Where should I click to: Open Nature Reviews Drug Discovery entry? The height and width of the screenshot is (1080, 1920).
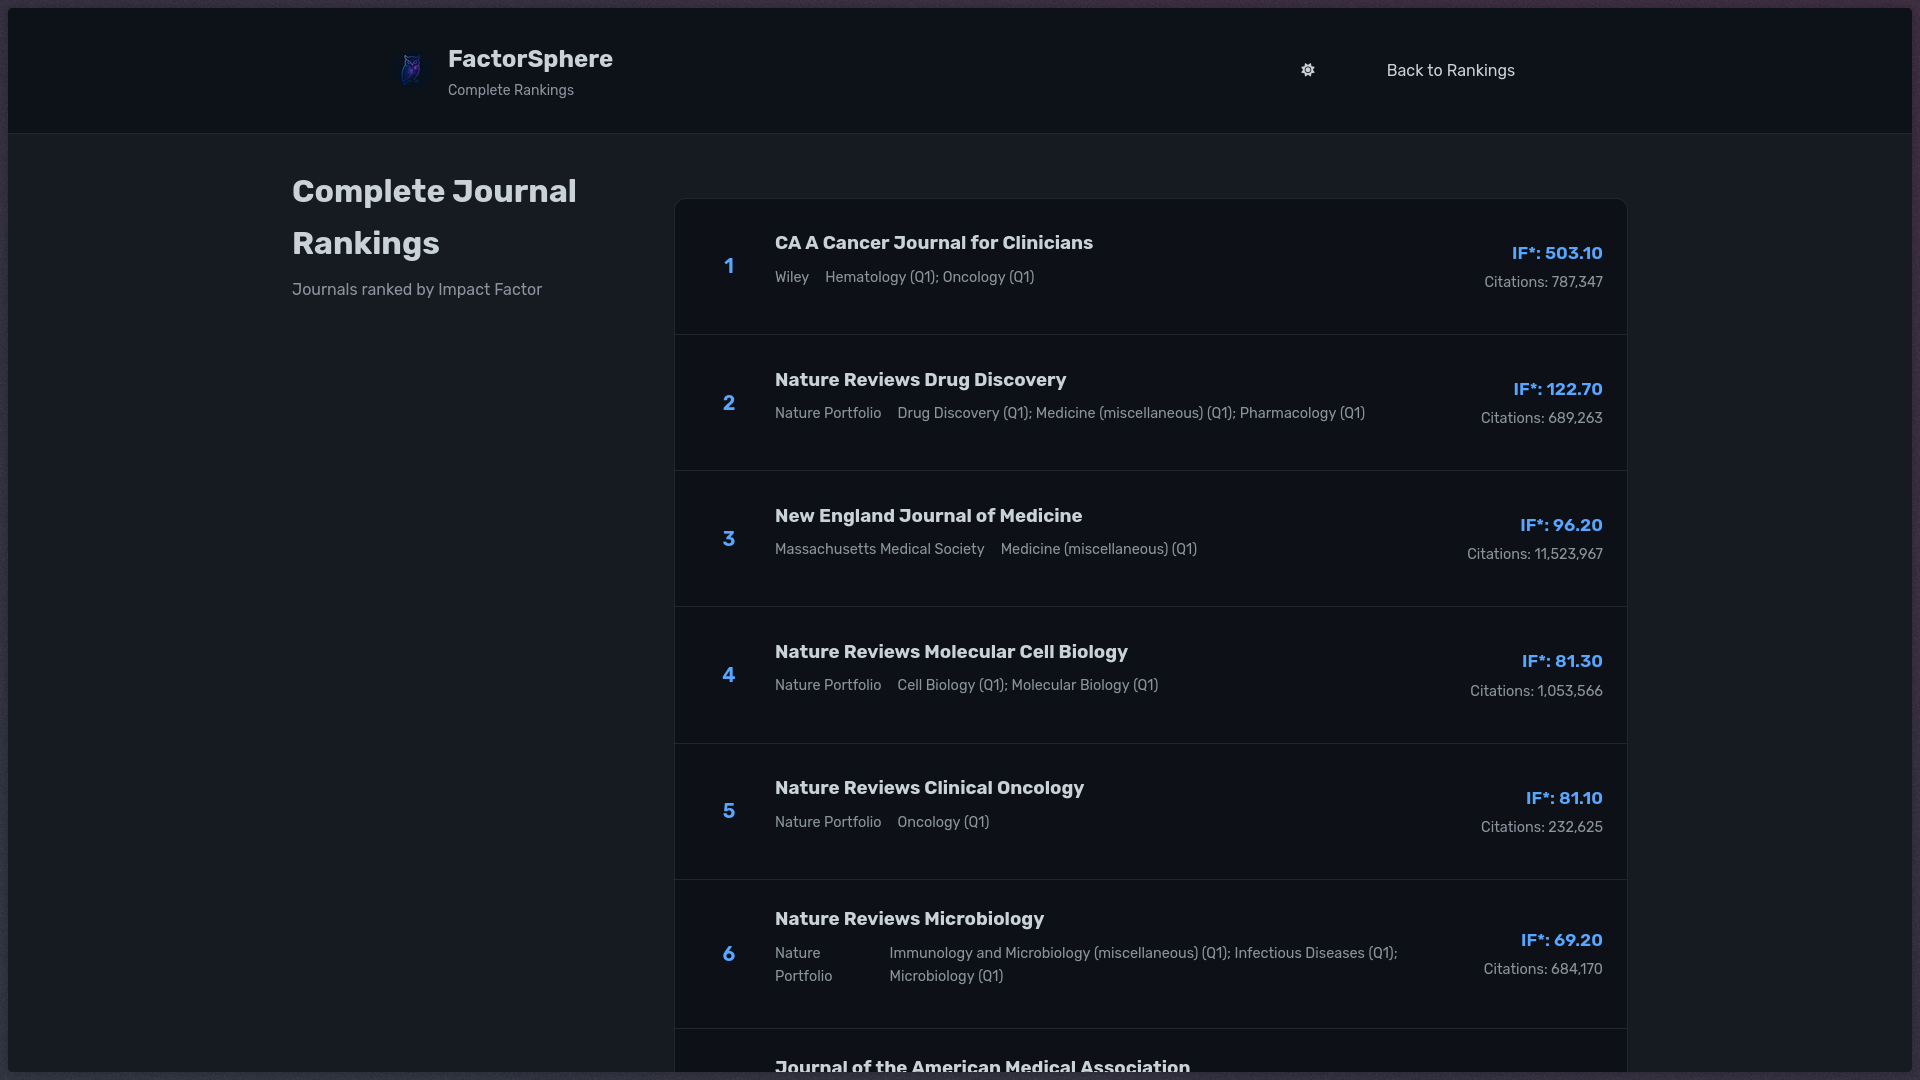pos(920,380)
